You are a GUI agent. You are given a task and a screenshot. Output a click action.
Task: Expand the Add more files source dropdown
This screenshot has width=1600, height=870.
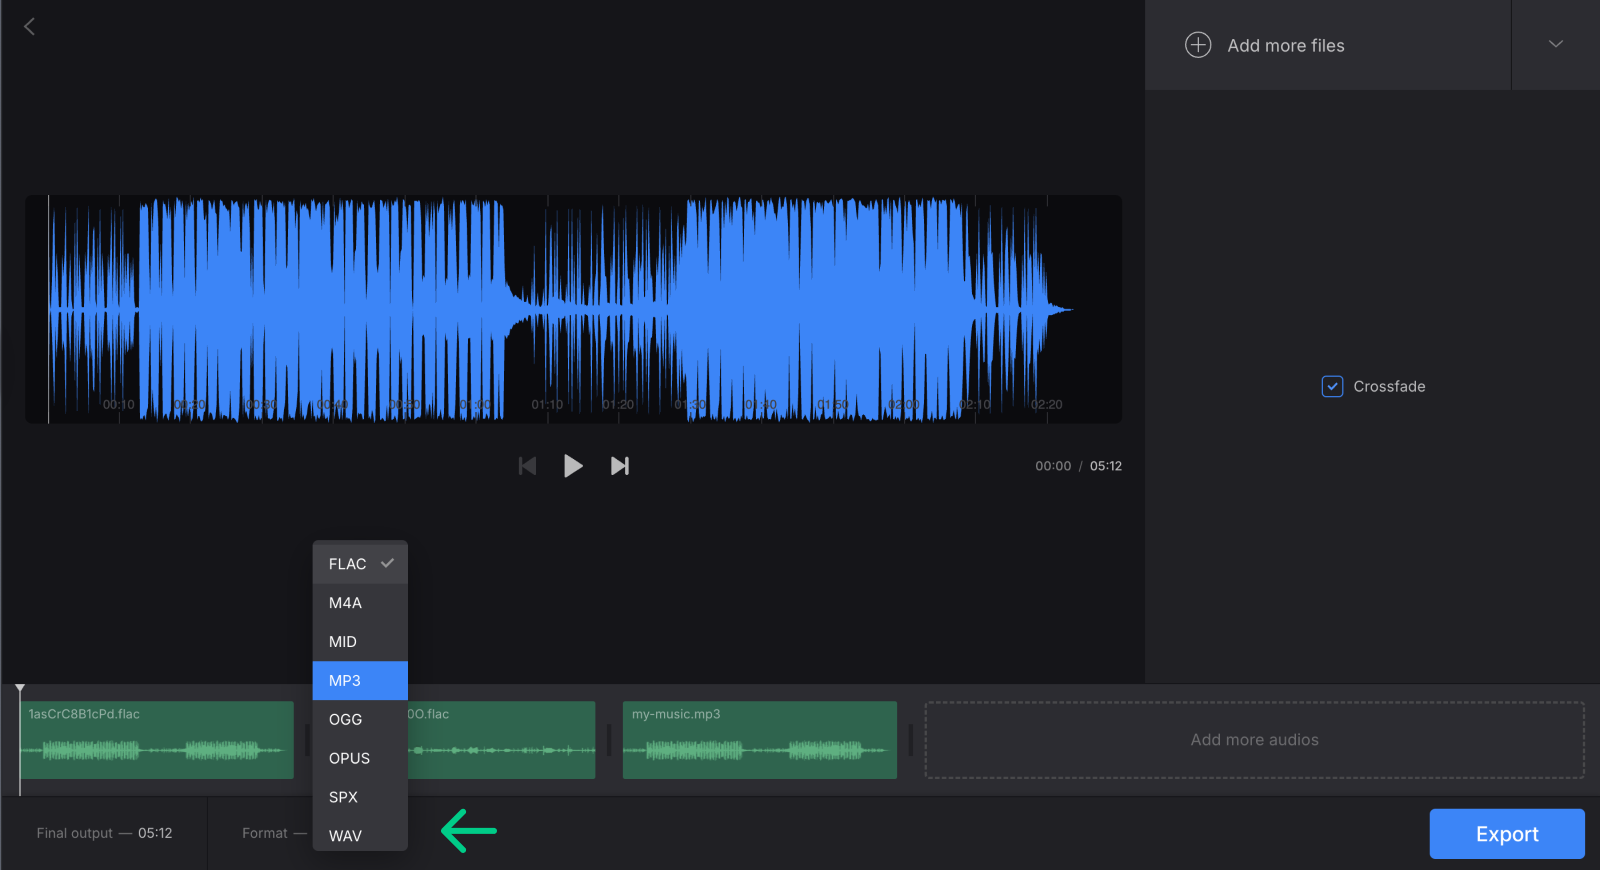[x=1555, y=44]
